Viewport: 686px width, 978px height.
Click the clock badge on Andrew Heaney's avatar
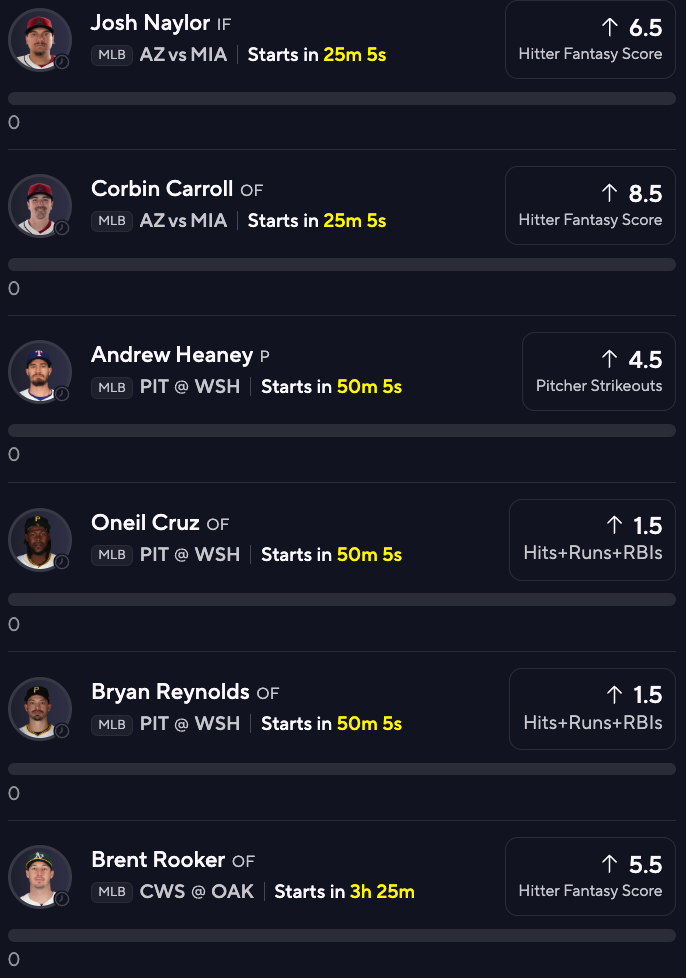pyautogui.click(x=62, y=394)
